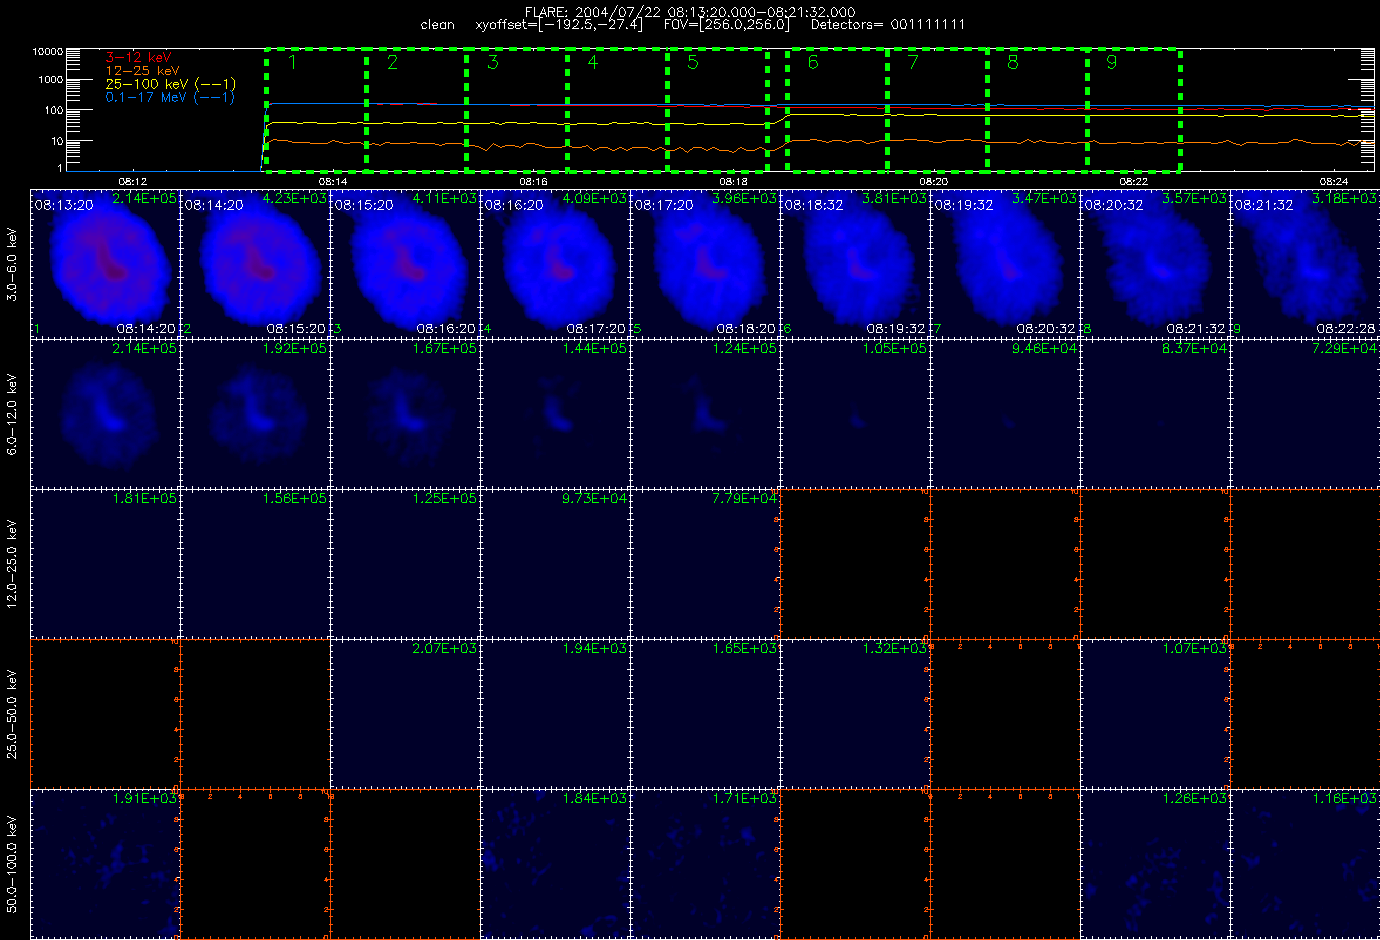The width and height of the screenshot is (1380, 940).
Task: Click the 08:12 time axis tick label
Action: (x=133, y=181)
